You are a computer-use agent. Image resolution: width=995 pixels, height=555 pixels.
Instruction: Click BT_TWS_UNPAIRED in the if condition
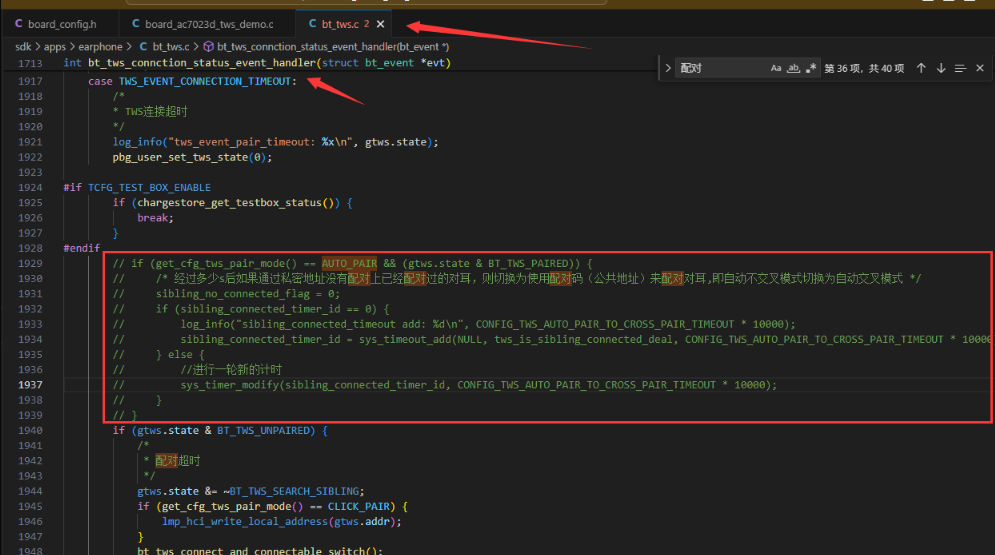pos(263,431)
